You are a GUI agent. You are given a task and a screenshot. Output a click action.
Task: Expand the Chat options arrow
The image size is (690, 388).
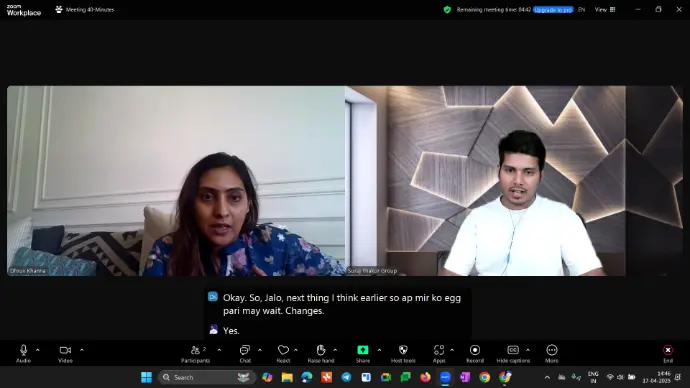260,350
